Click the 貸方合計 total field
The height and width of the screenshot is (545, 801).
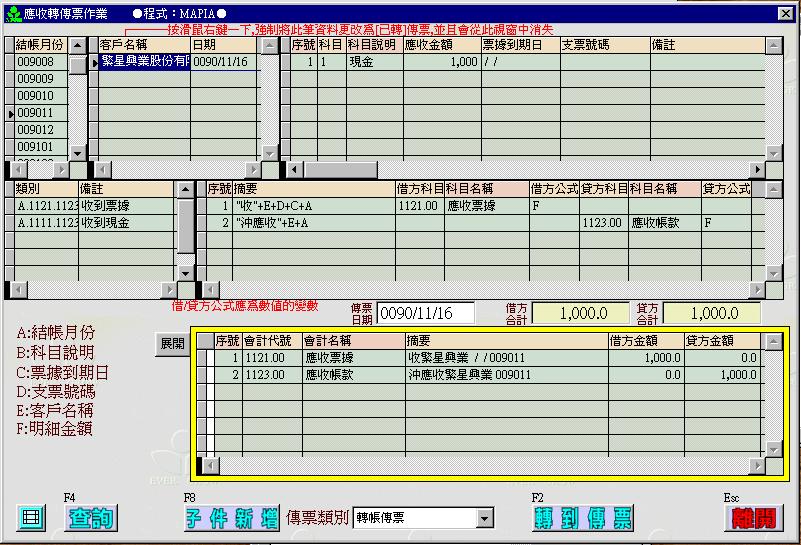coord(712,313)
